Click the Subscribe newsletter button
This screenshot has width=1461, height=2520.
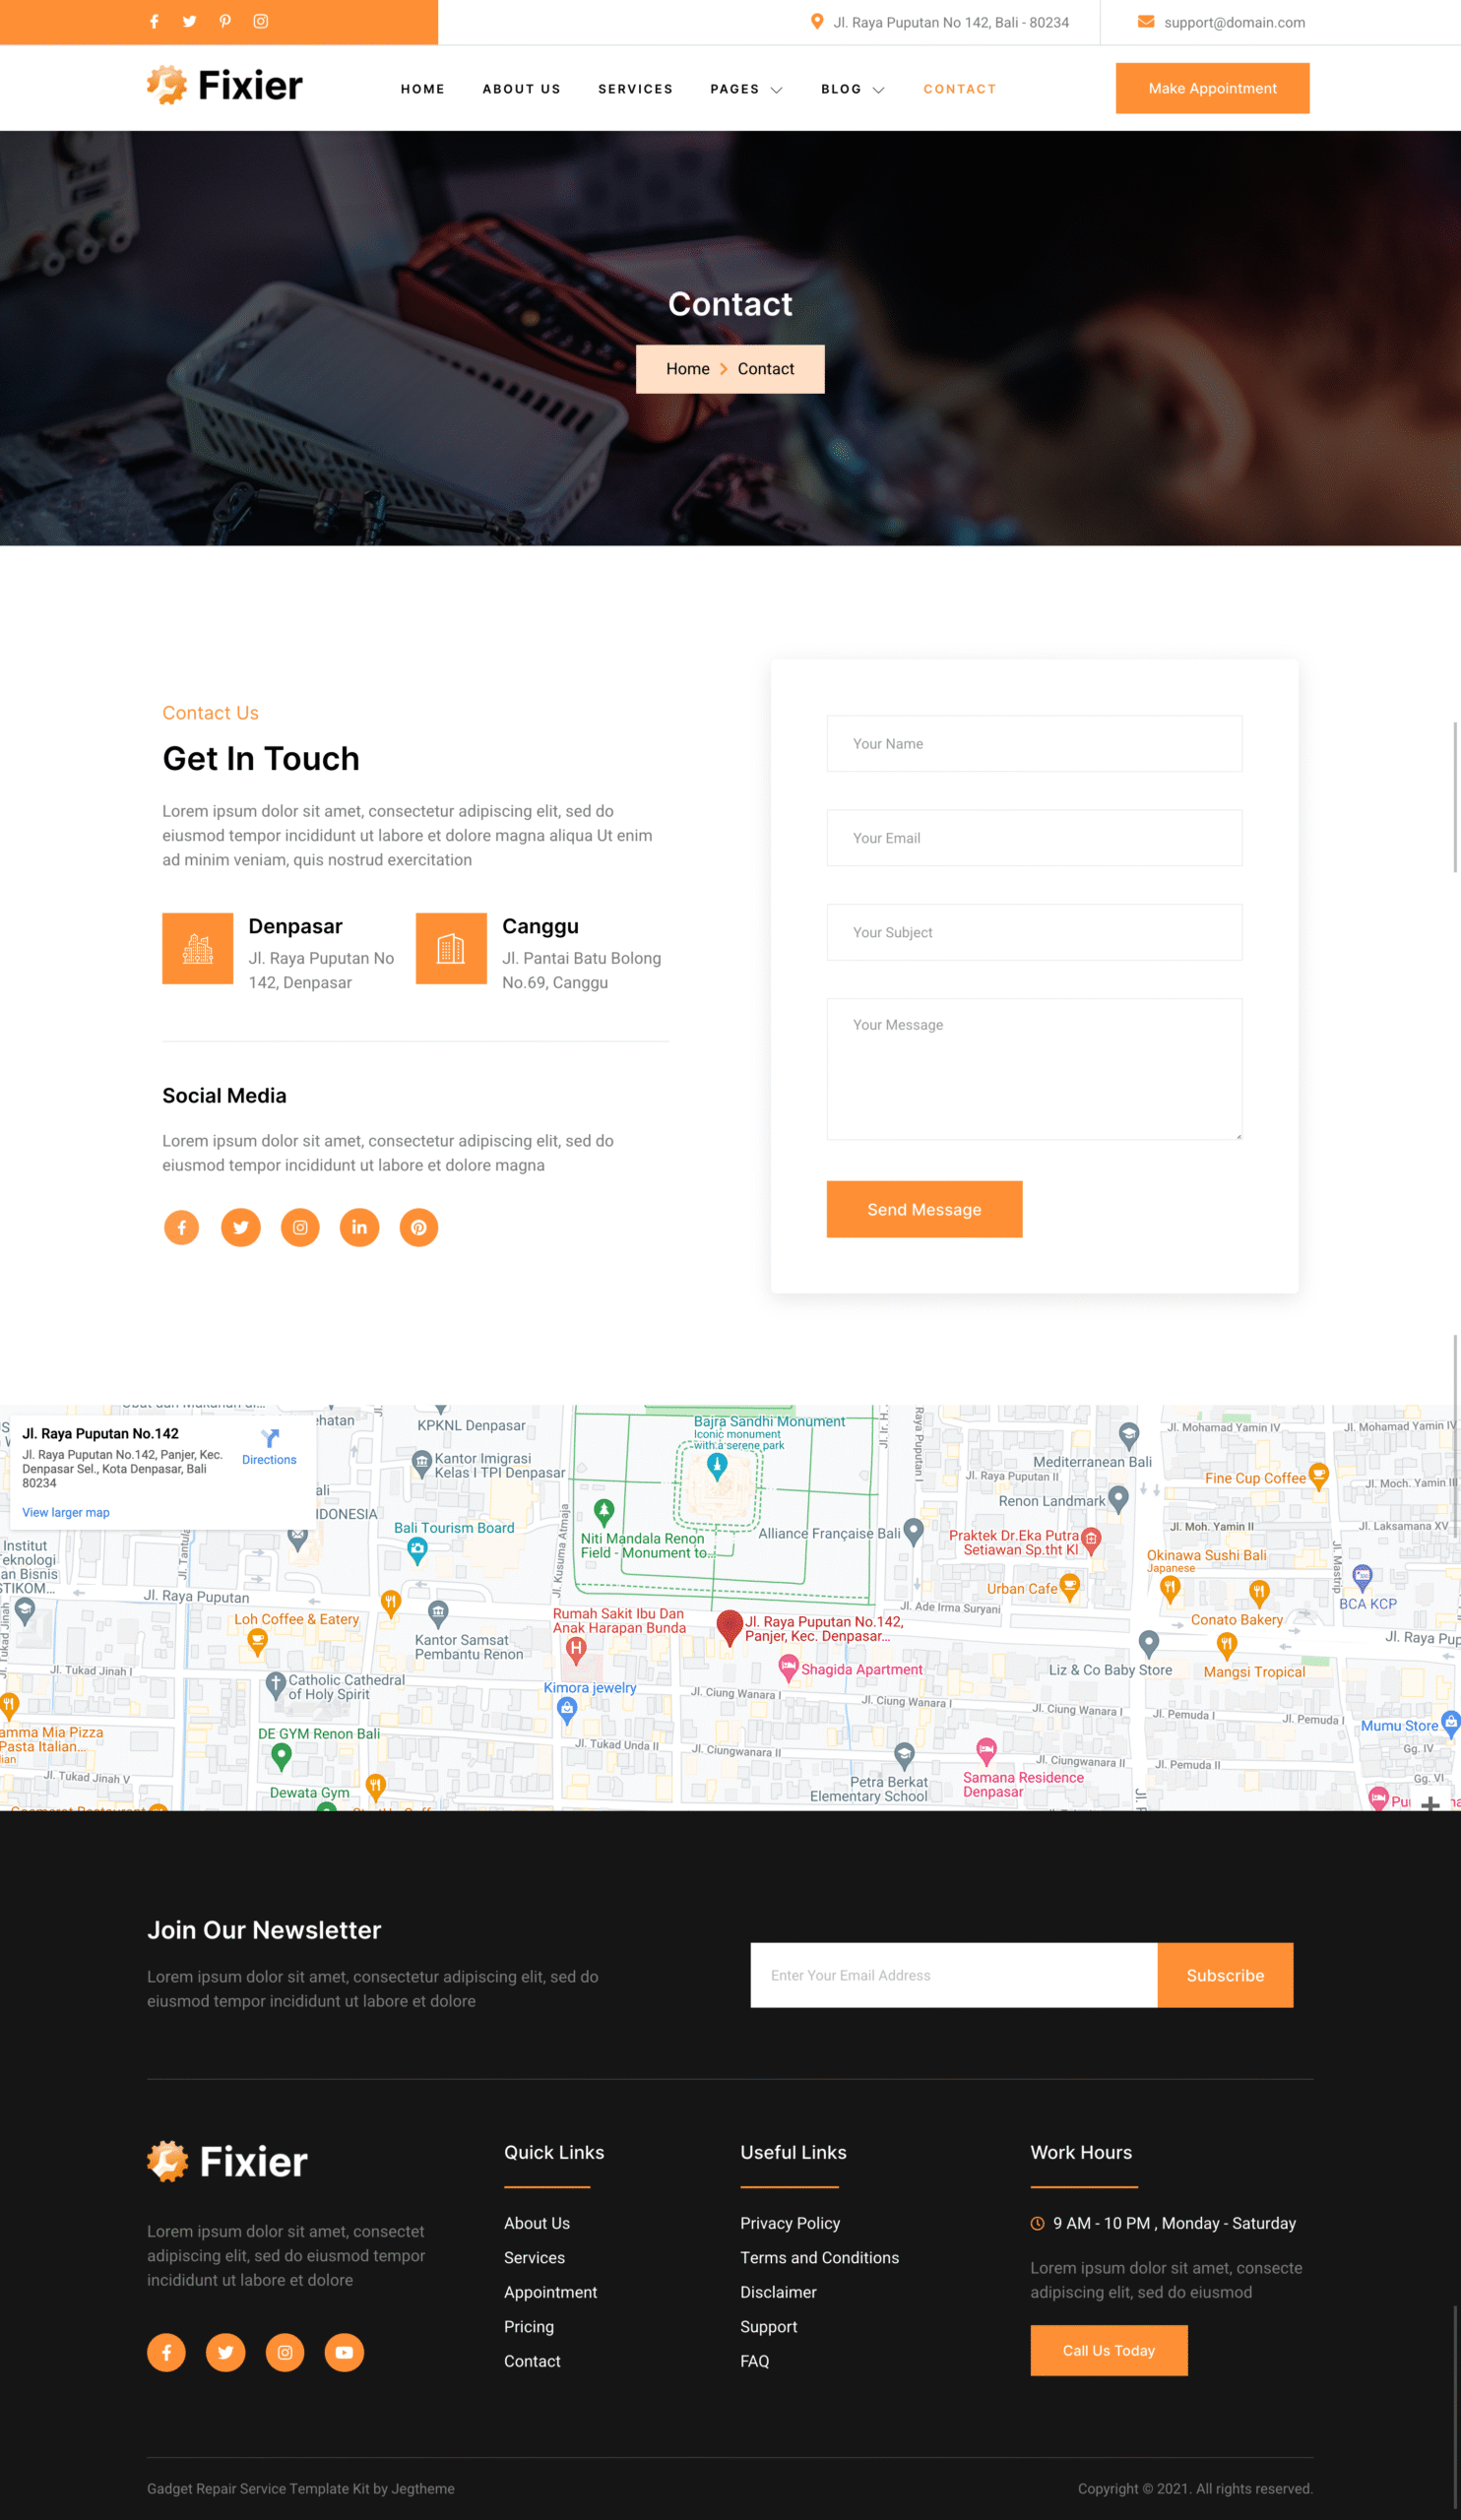(x=1224, y=1975)
